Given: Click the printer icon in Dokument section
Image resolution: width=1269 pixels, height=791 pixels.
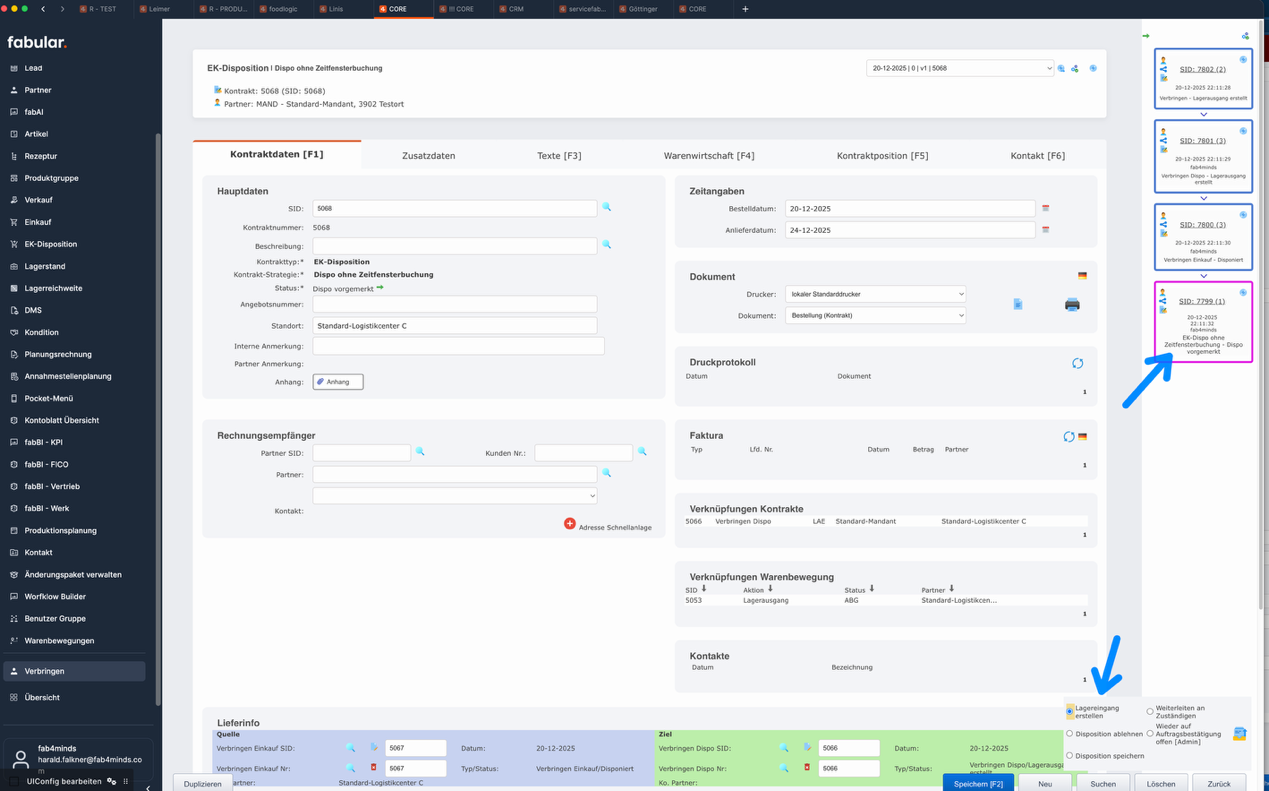Looking at the screenshot, I should click(1072, 305).
